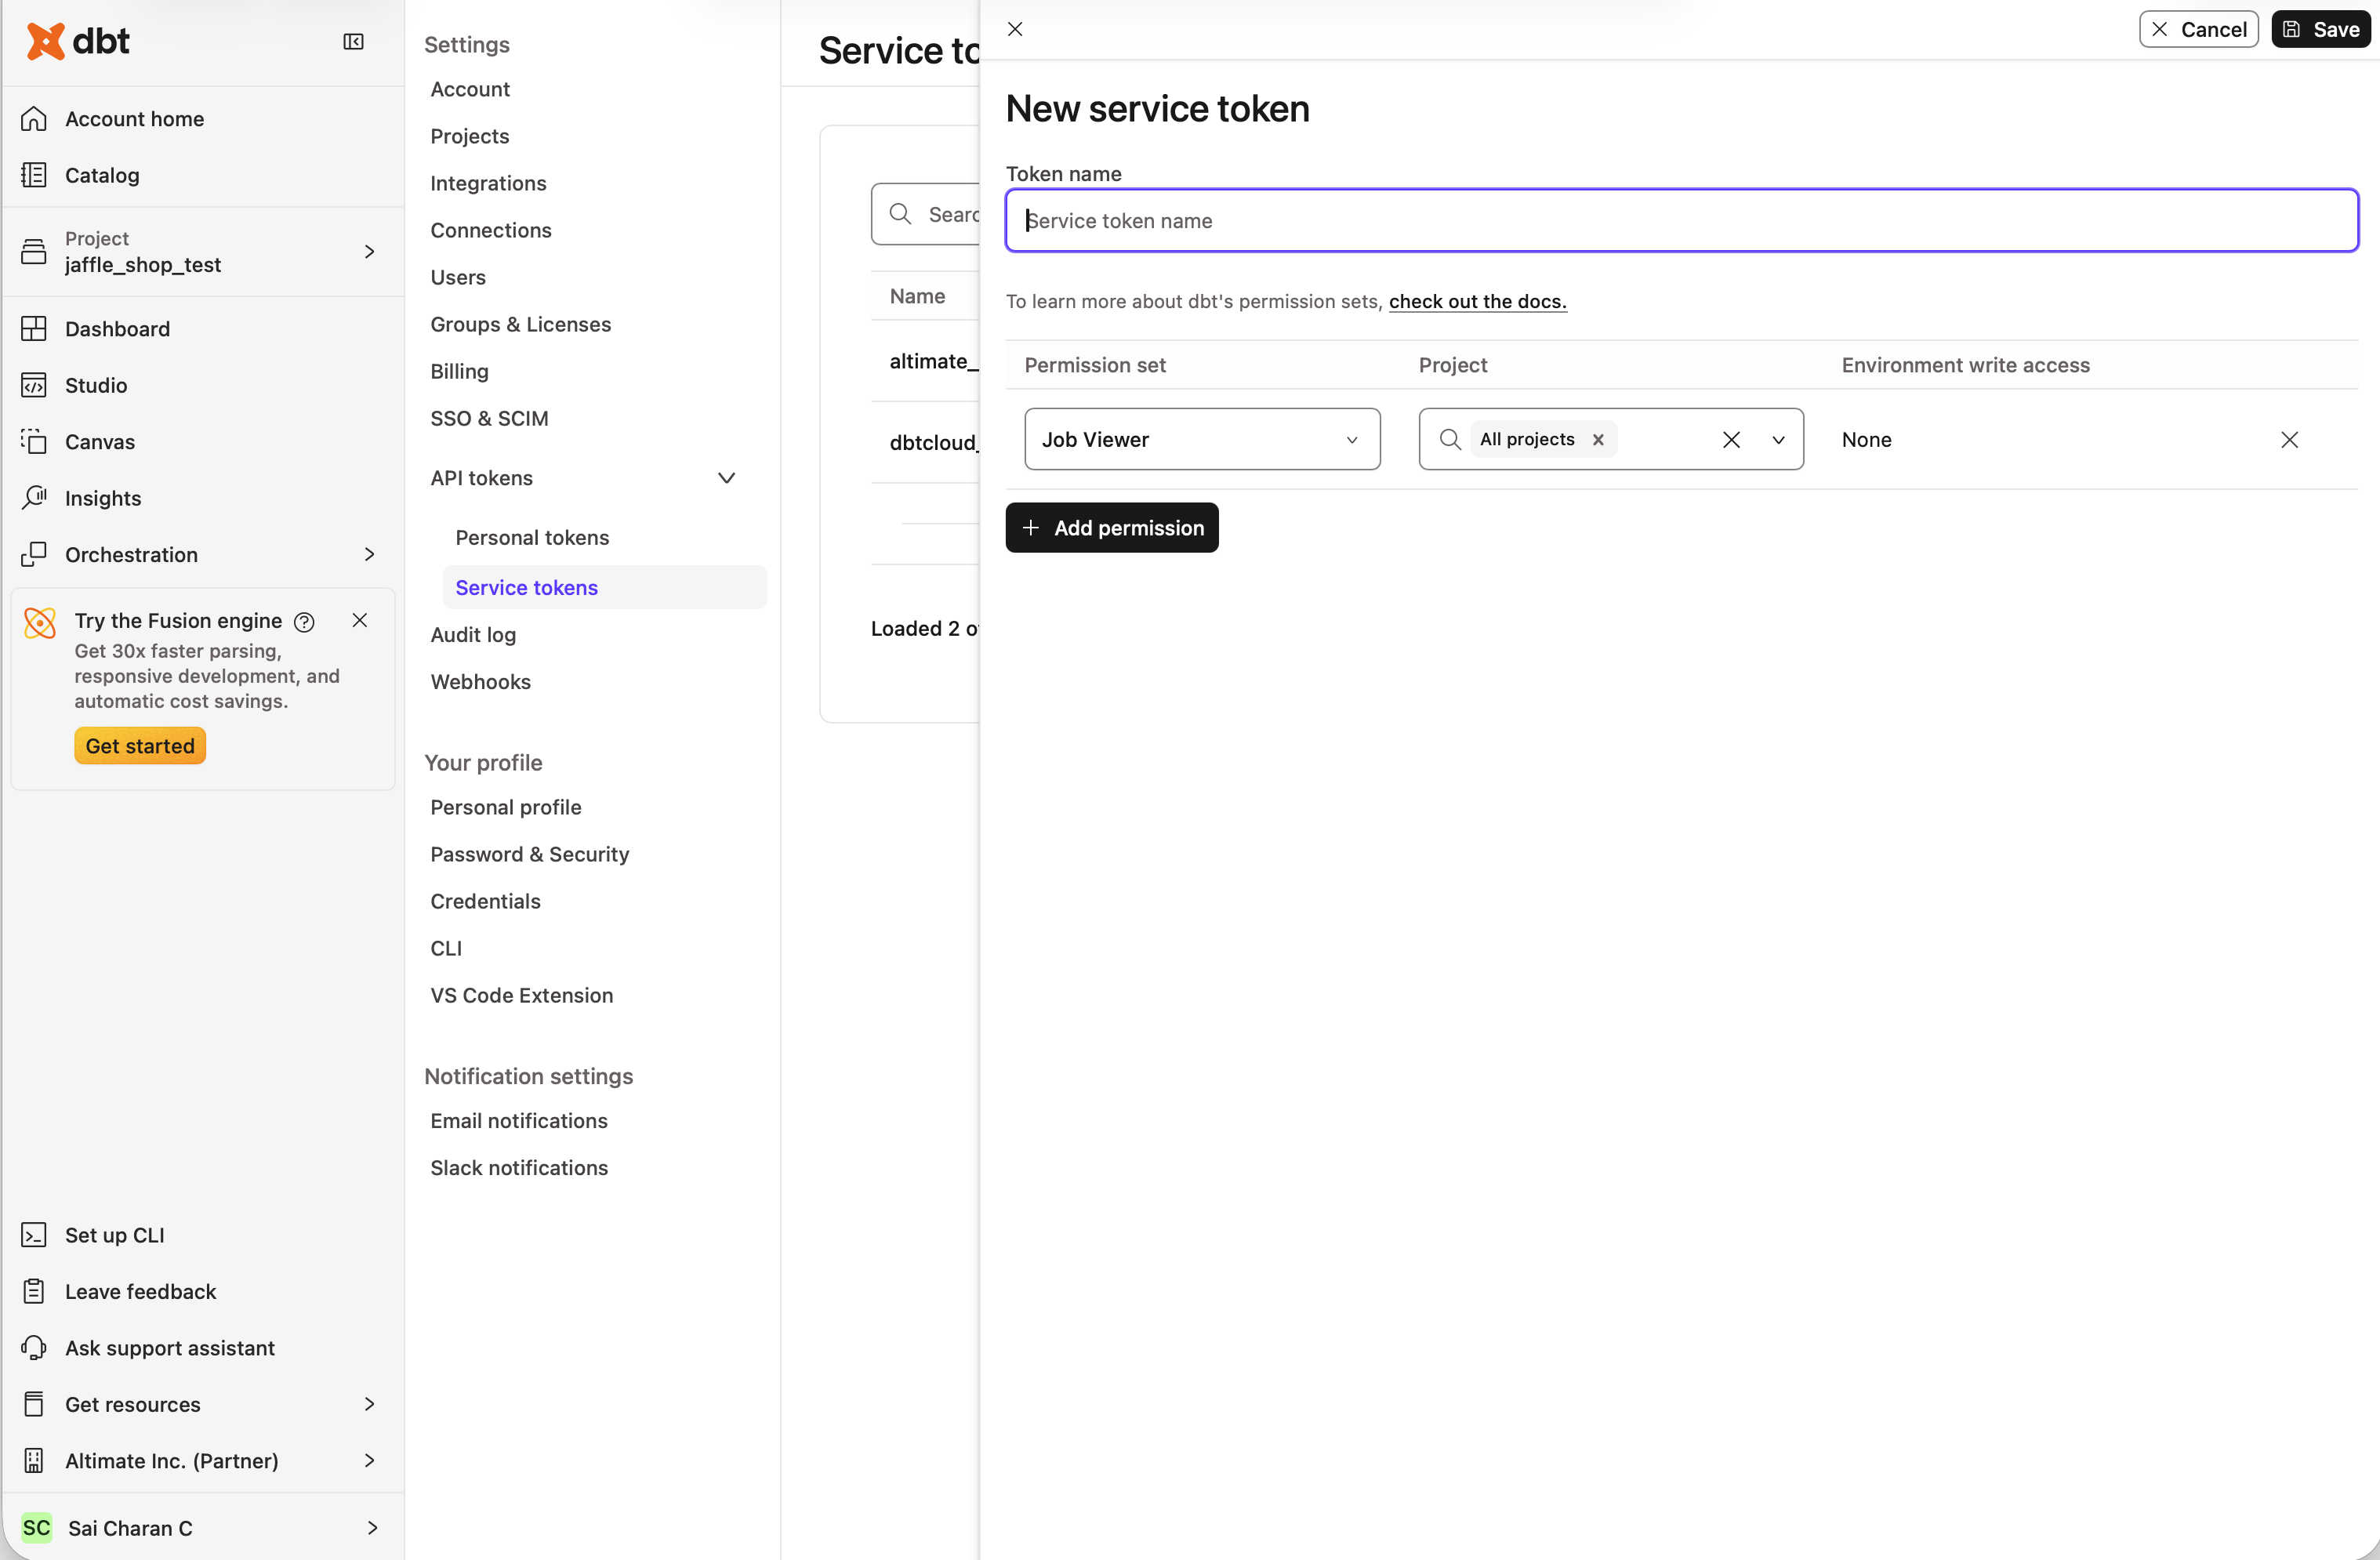The height and width of the screenshot is (1560, 2380).
Task: Select the Insights icon
Action: (34, 497)
